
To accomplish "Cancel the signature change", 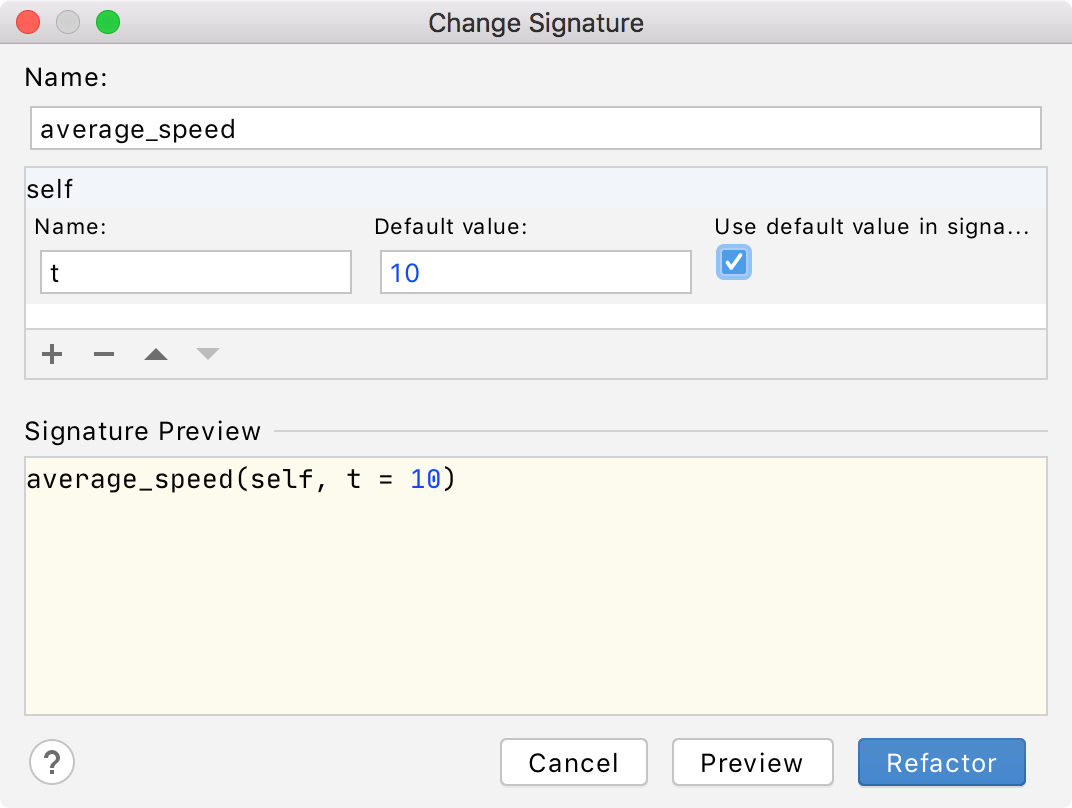I will coord(573,762).
